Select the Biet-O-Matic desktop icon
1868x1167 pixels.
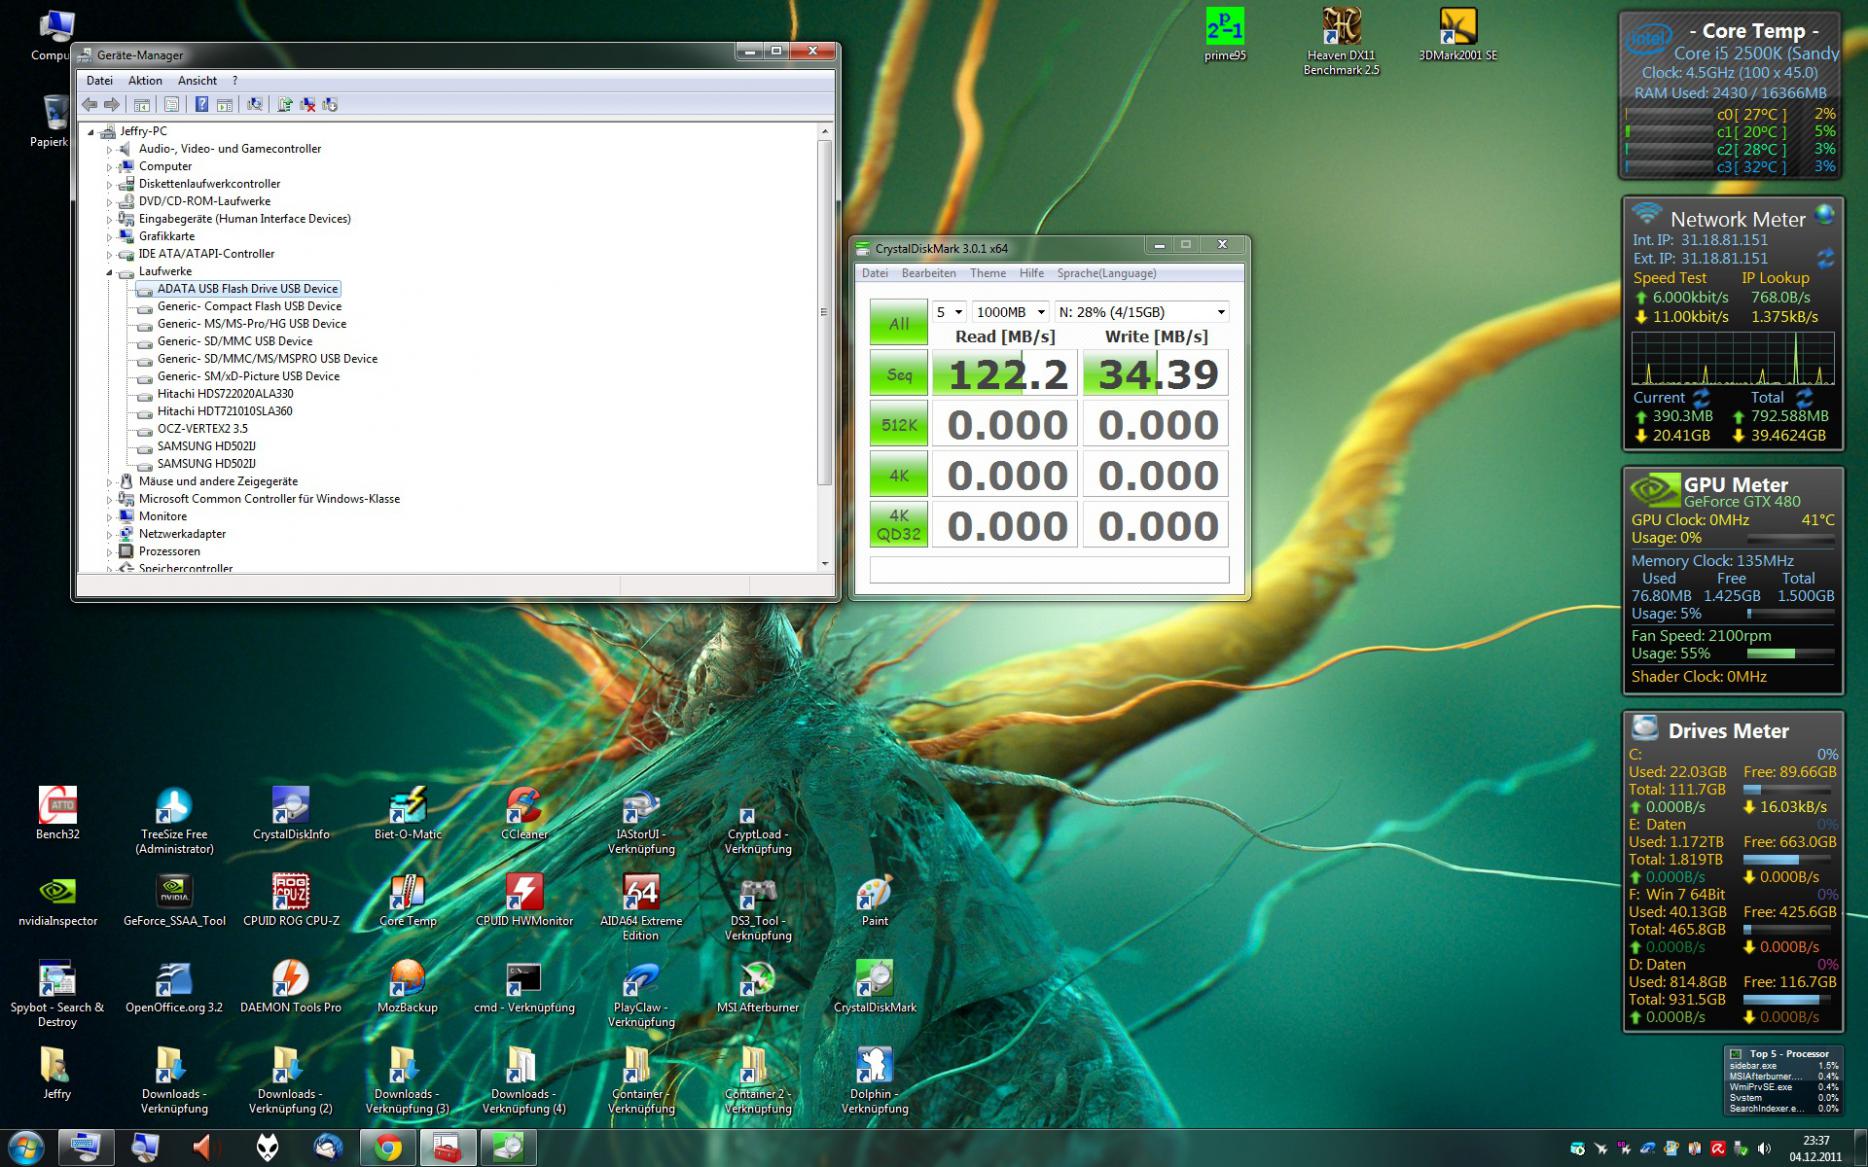[x=407, y=813]
